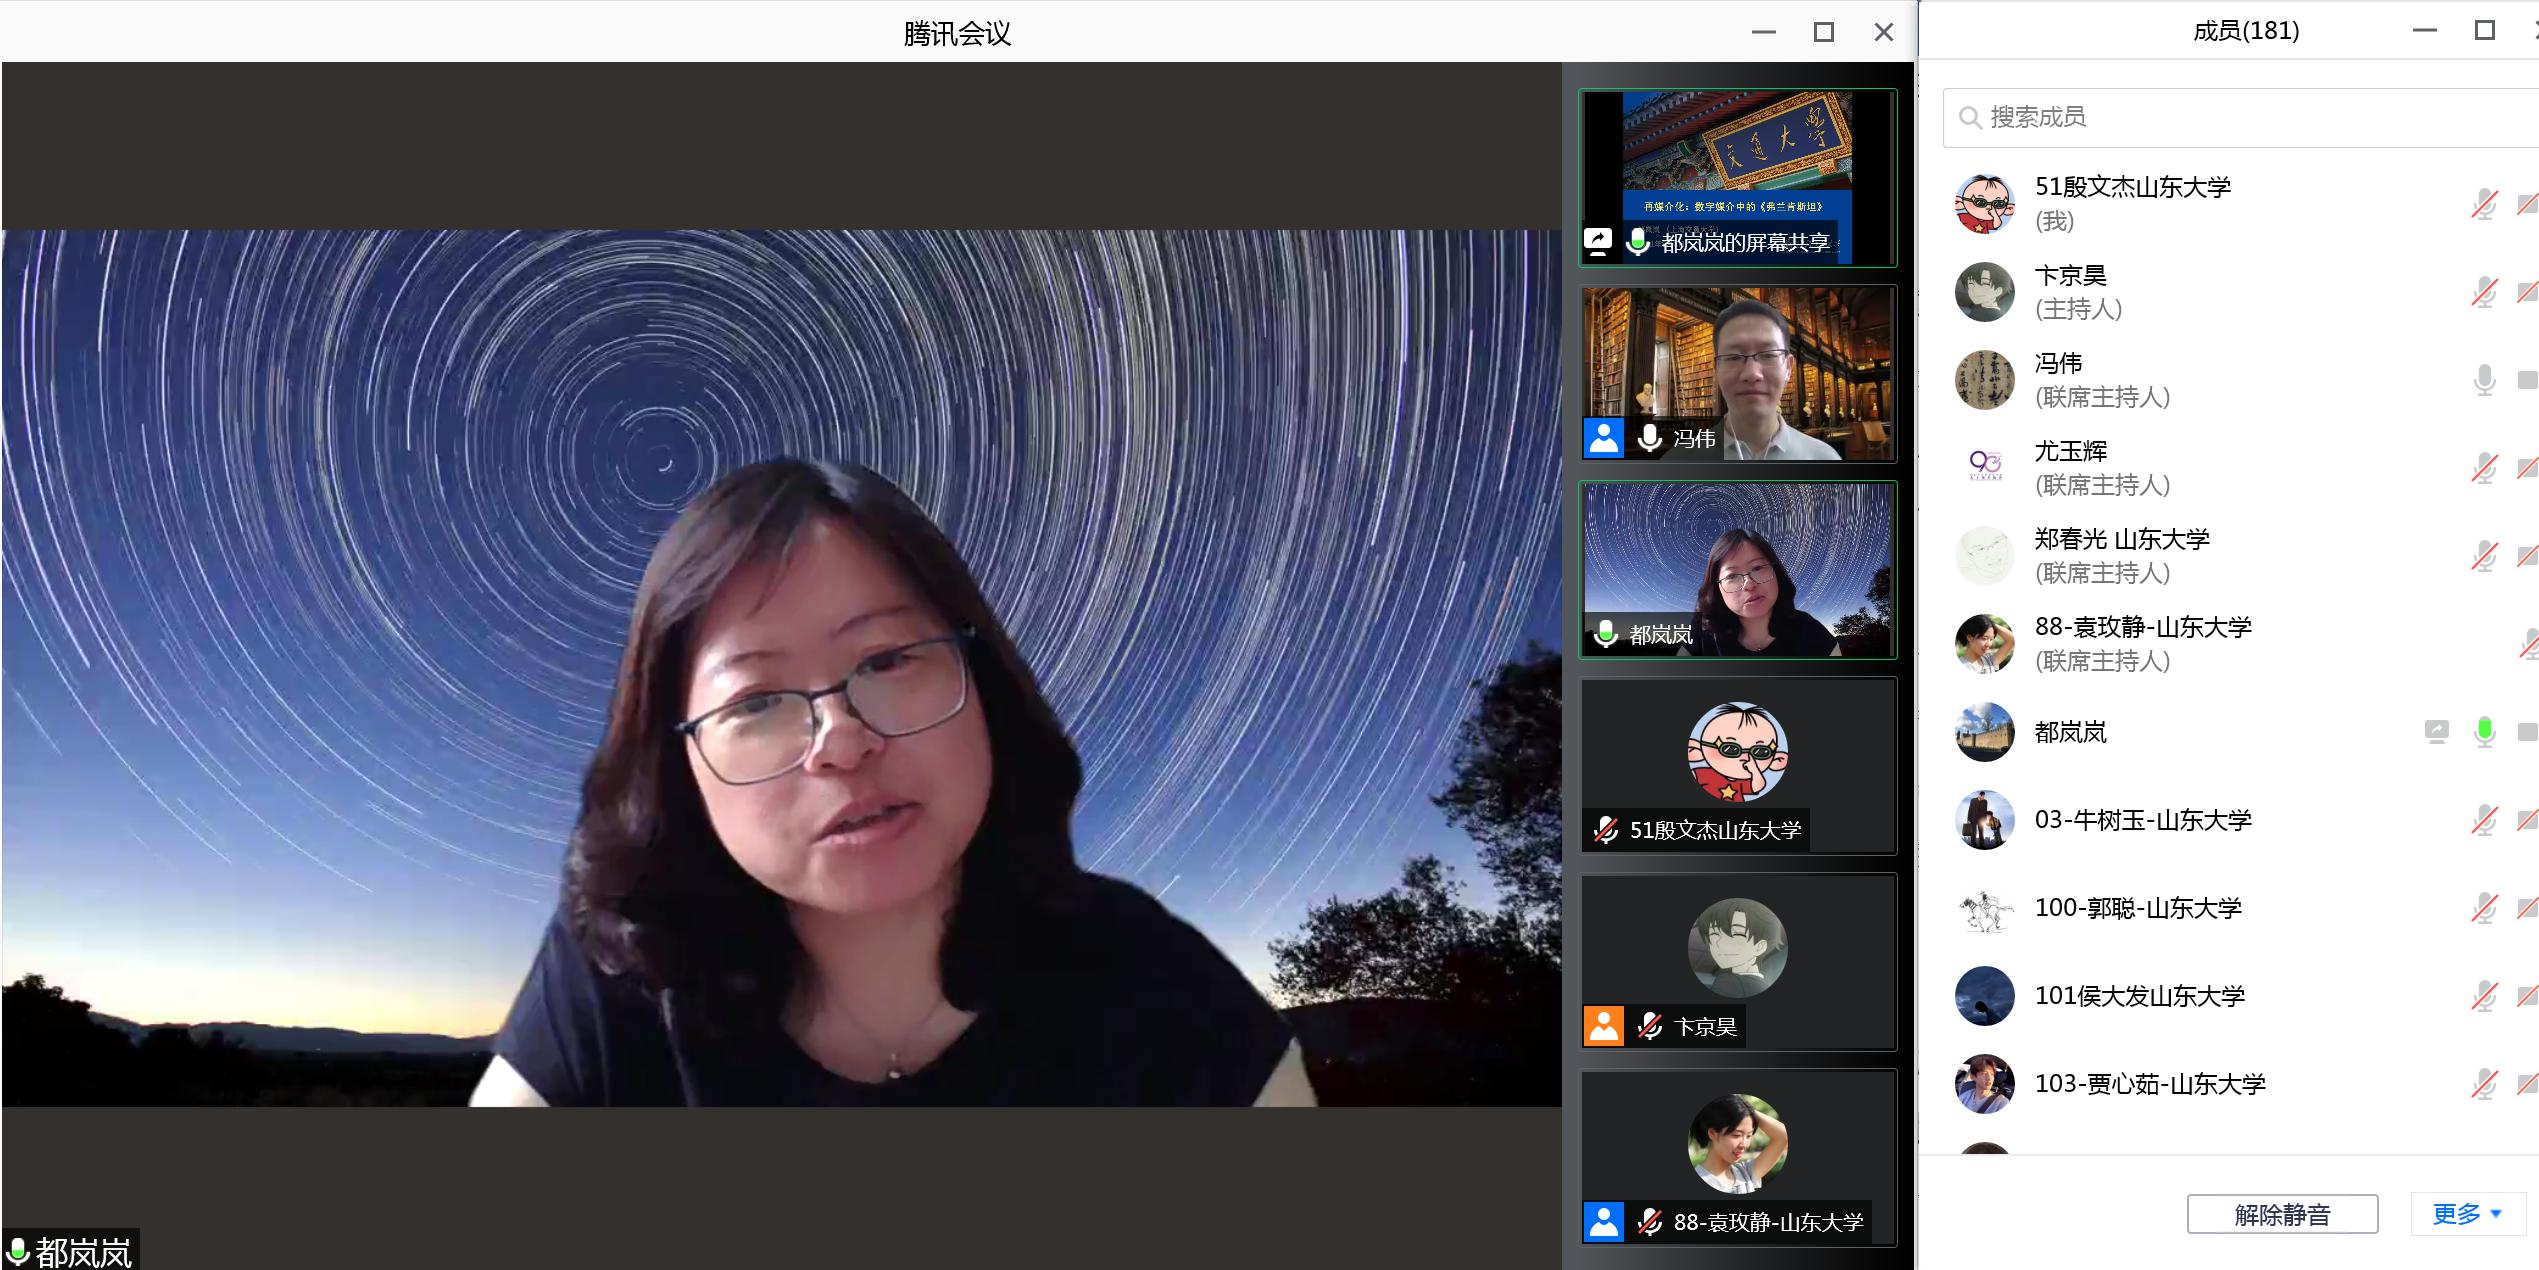Click the 都岚岚 name label under main video
Viewport: 2539px width, 1270px height.
tap(83, 1252)
